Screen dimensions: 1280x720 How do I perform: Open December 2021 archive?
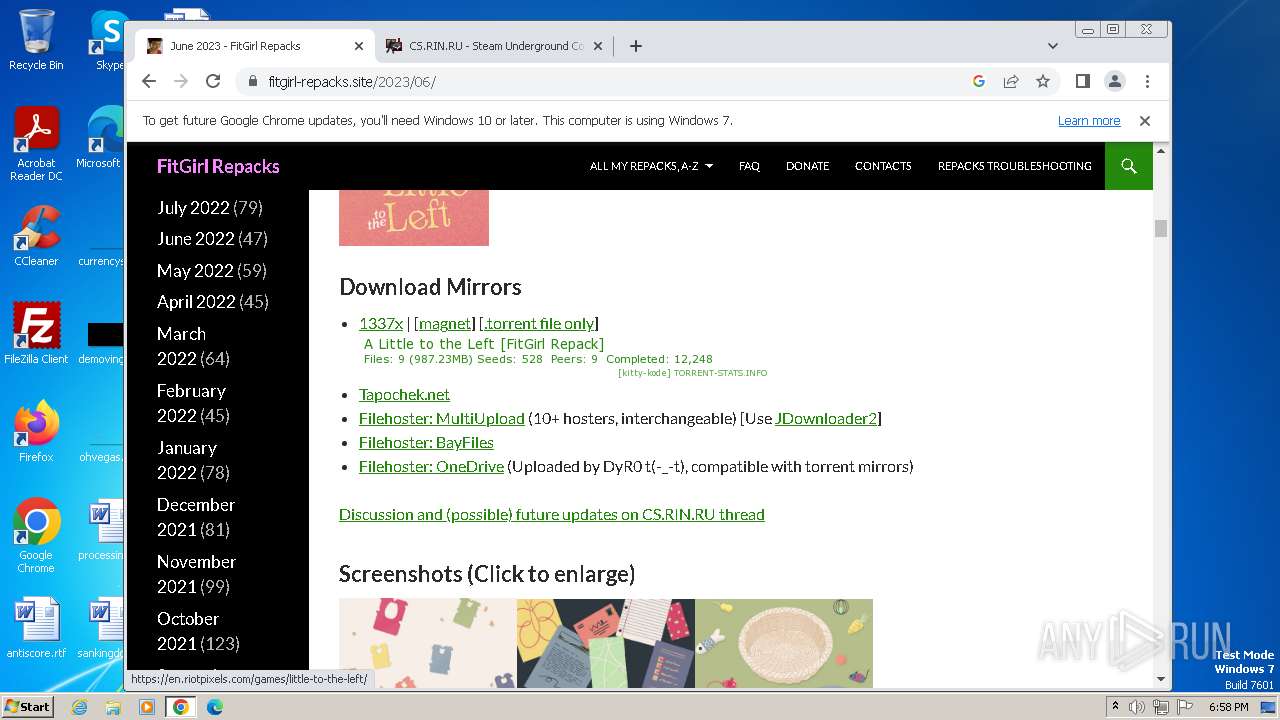click(x=195, y=516)
